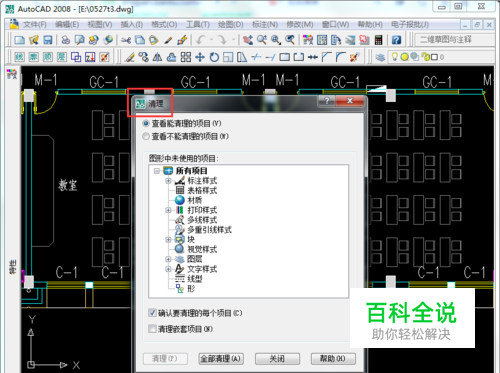Click the blue Help question mark icon
Viewport: 500px width, 373px height.
(x=396, y=40)
